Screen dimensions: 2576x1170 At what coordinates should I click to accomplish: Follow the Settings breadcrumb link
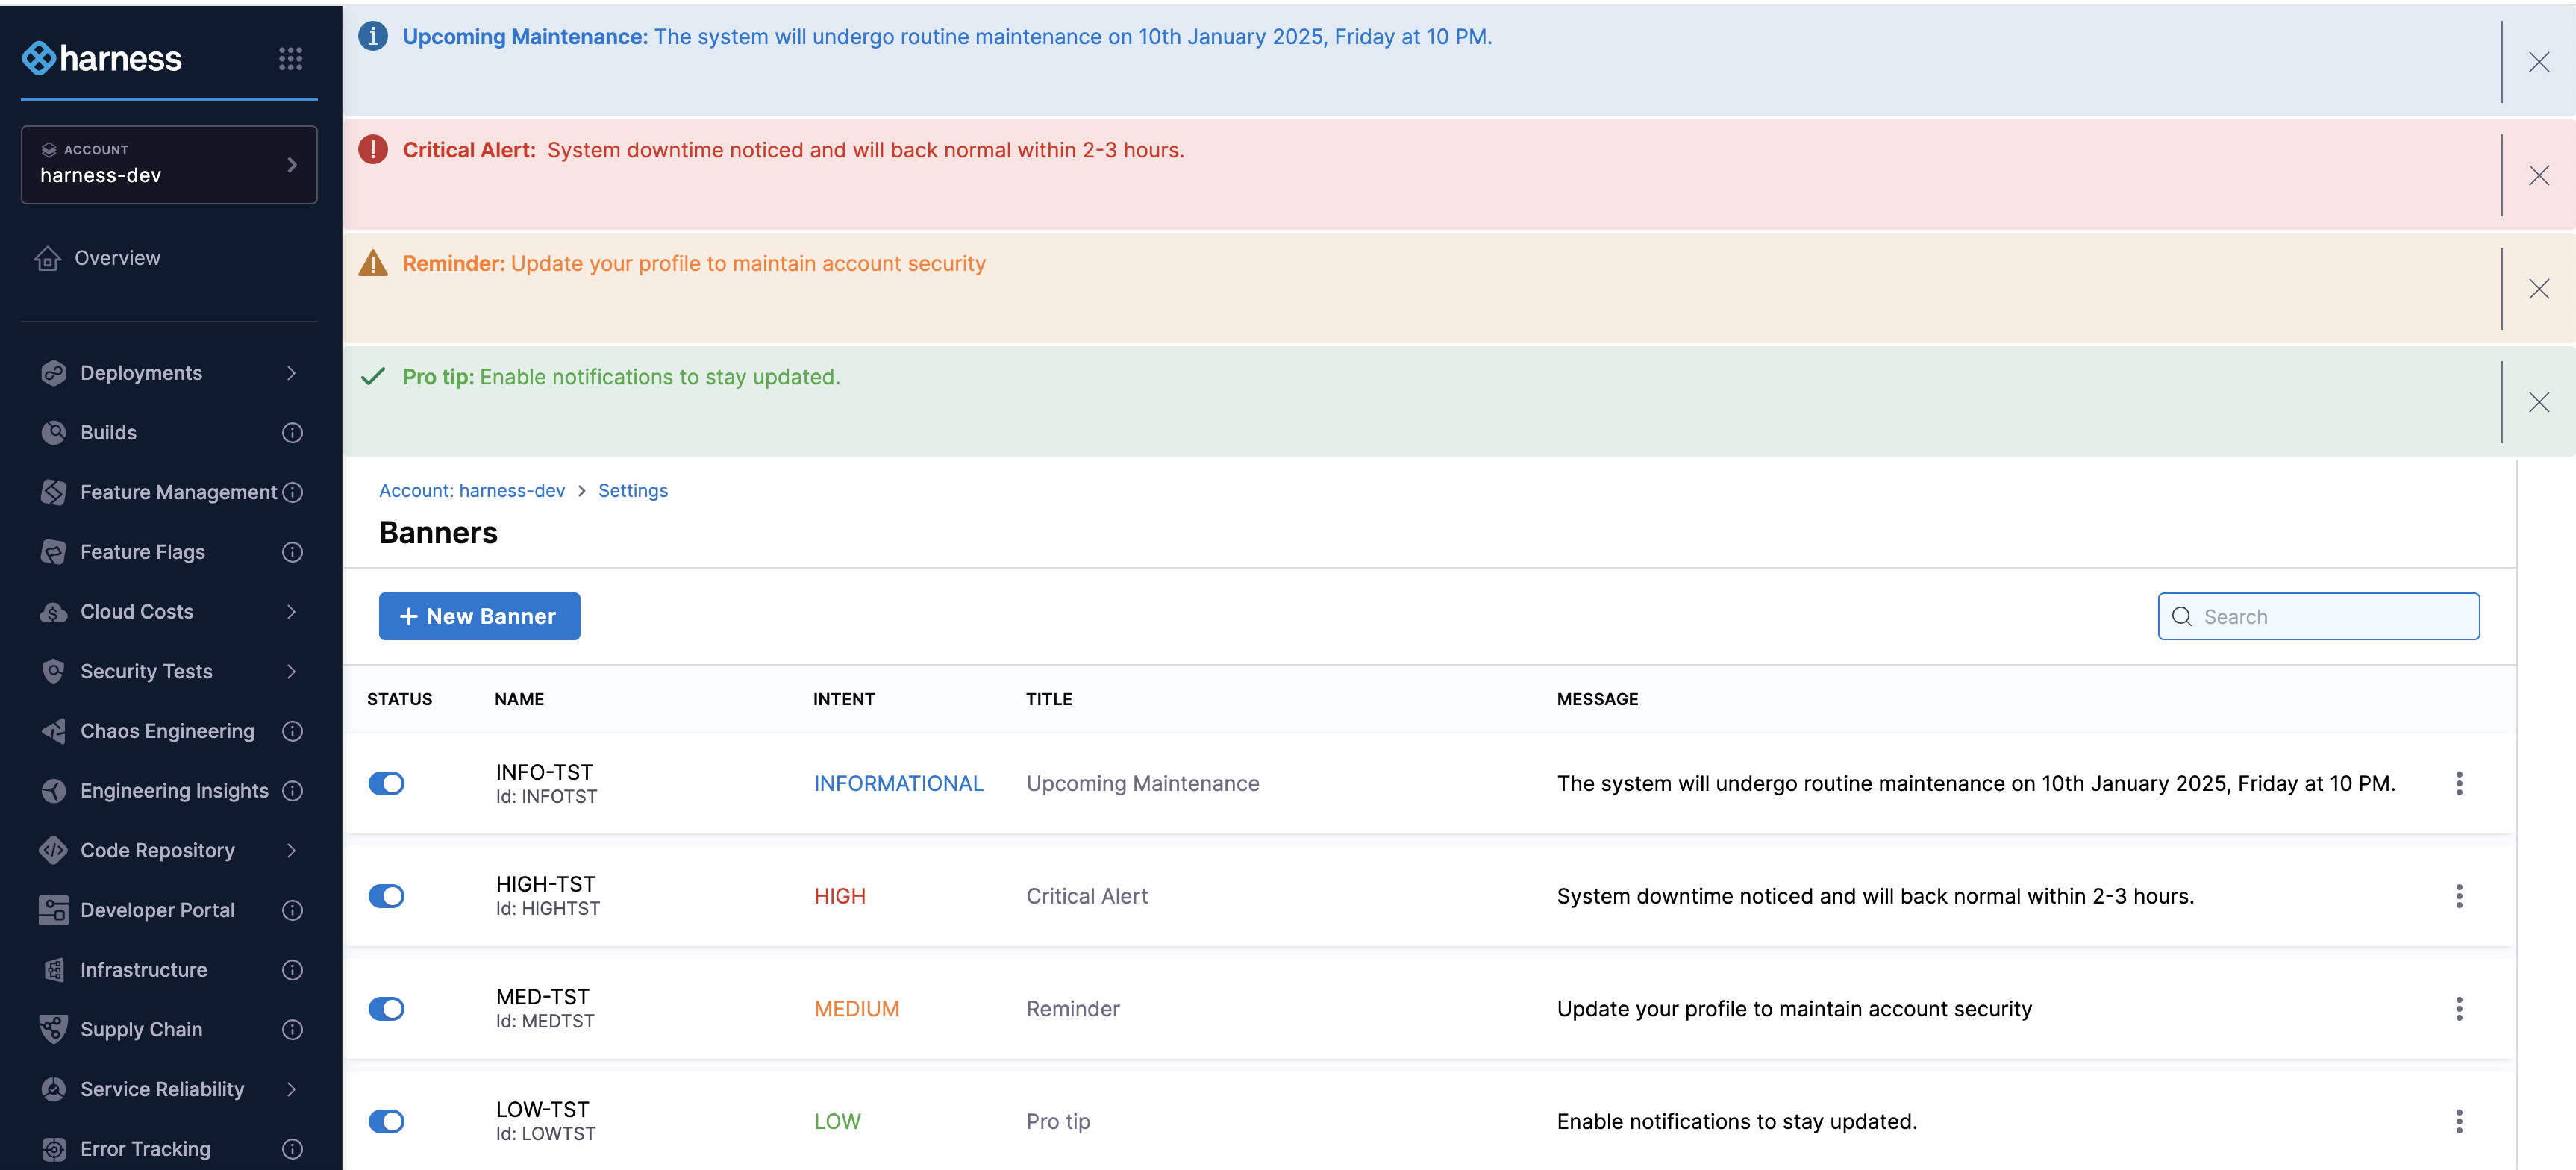point(632,491)
